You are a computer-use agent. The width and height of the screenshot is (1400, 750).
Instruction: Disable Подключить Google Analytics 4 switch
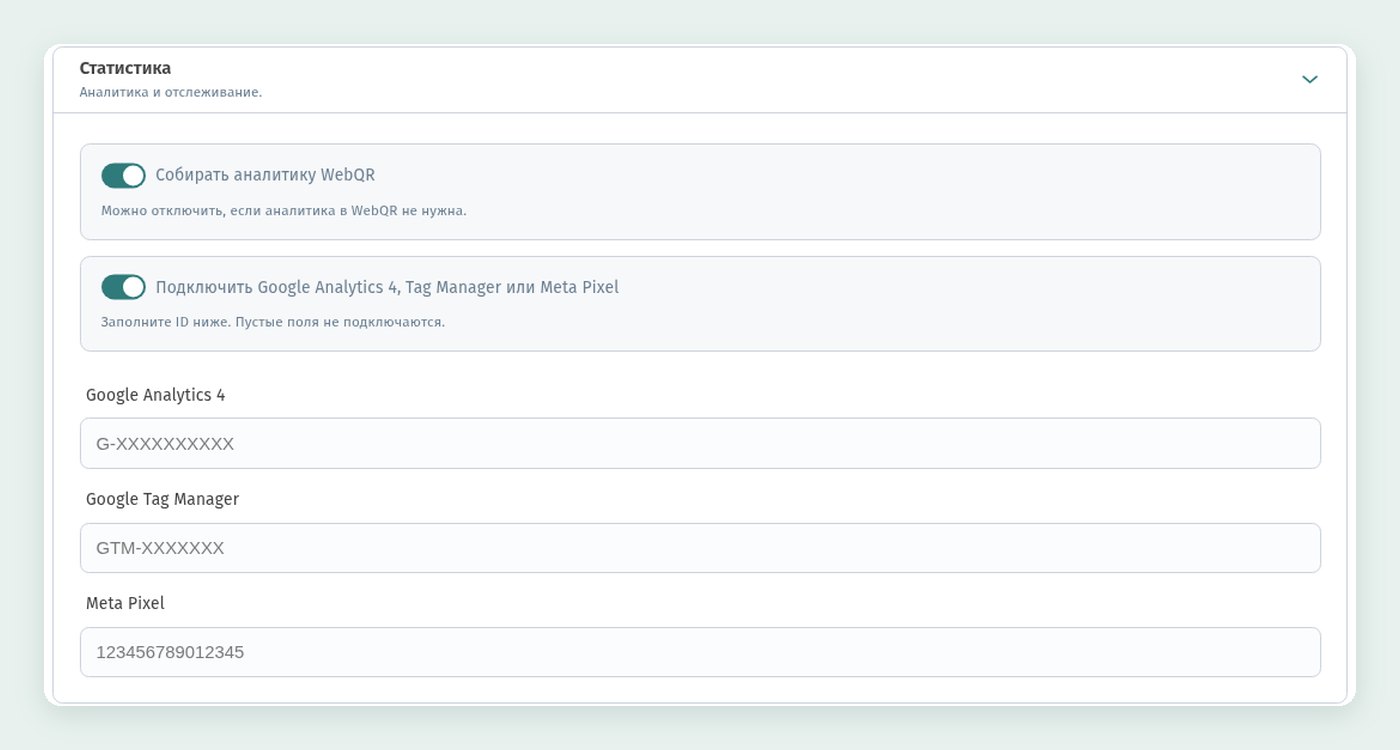pyautogui.click(x=123, y=287)
